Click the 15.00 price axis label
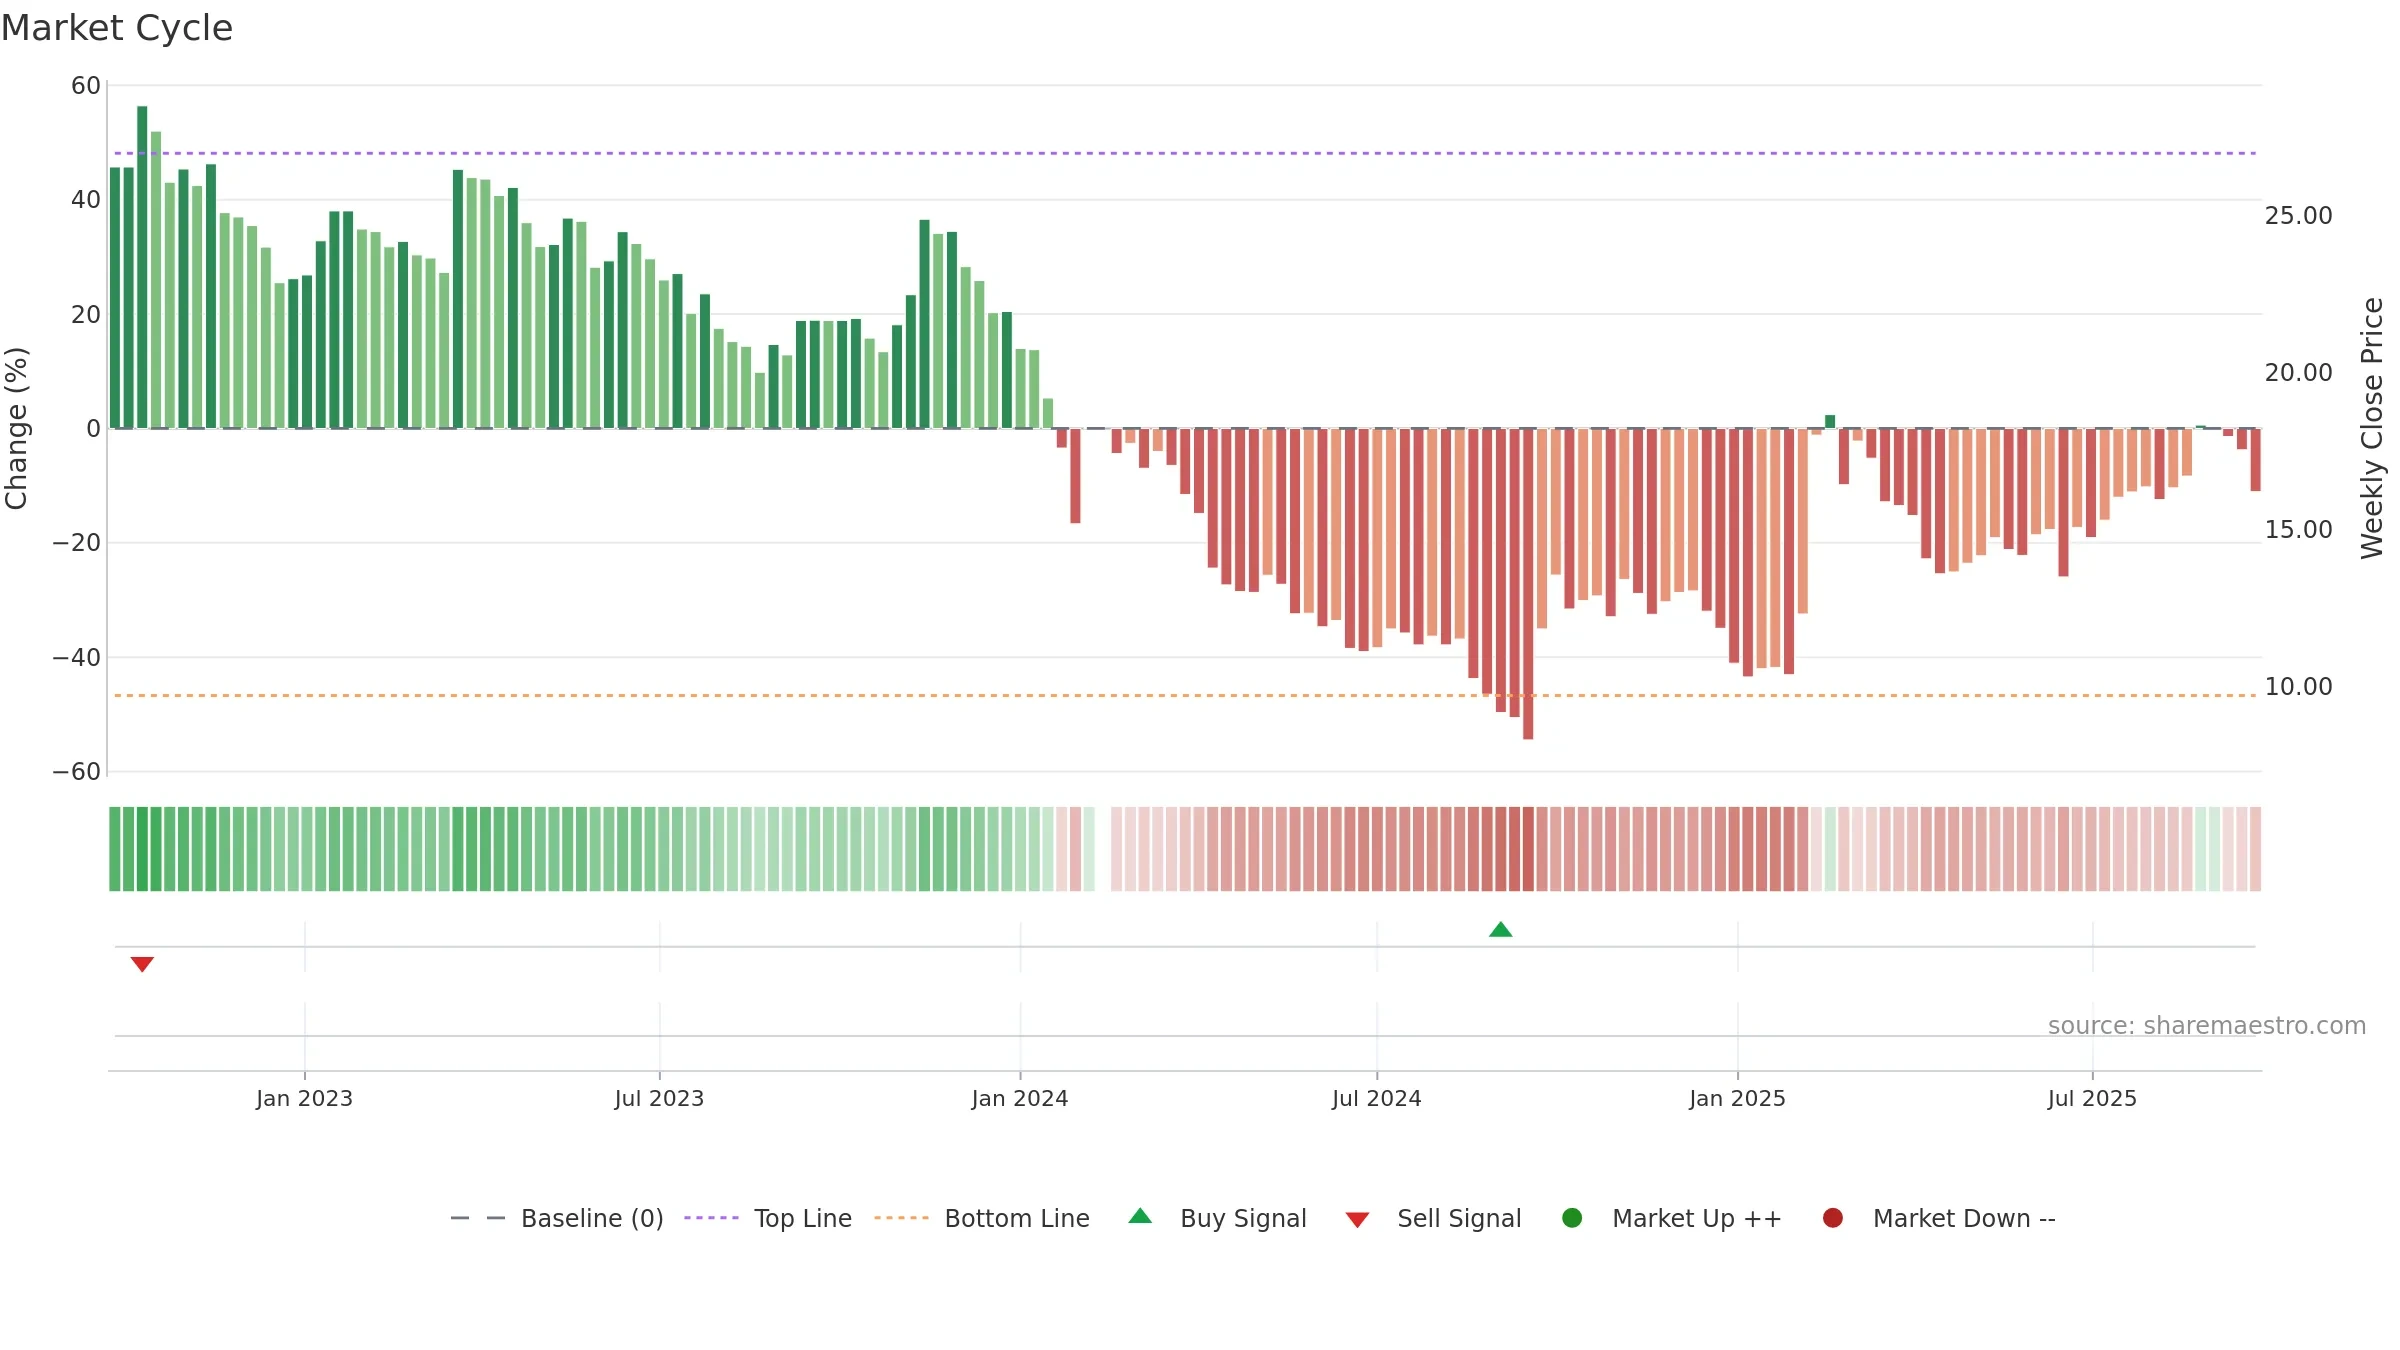 pos(2298,529)
